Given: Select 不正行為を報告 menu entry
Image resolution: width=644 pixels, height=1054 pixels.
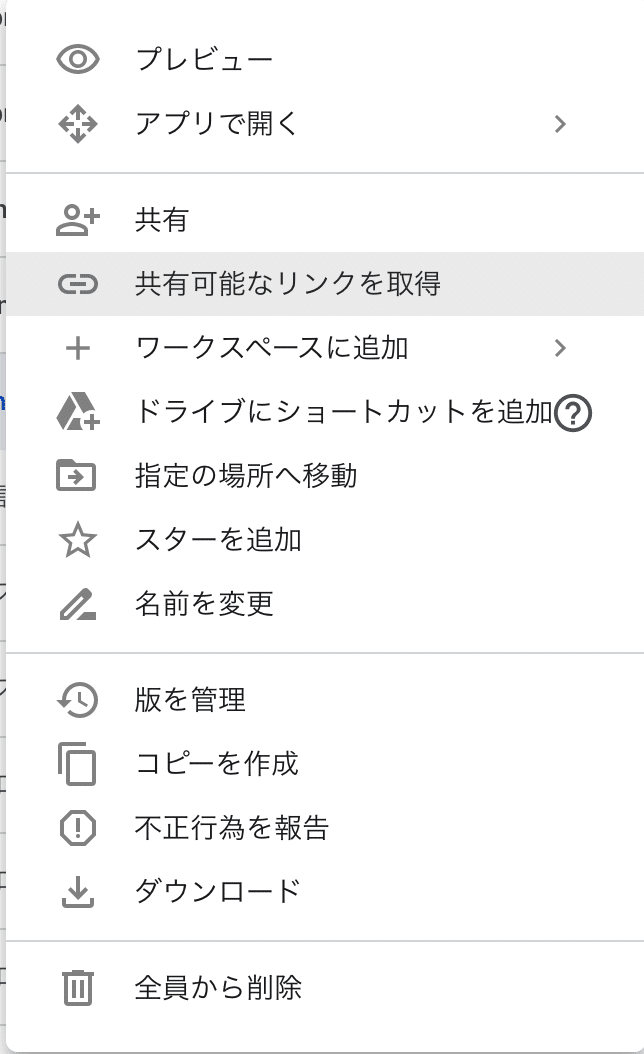Looking at the screenshot, I should [232, 828].
